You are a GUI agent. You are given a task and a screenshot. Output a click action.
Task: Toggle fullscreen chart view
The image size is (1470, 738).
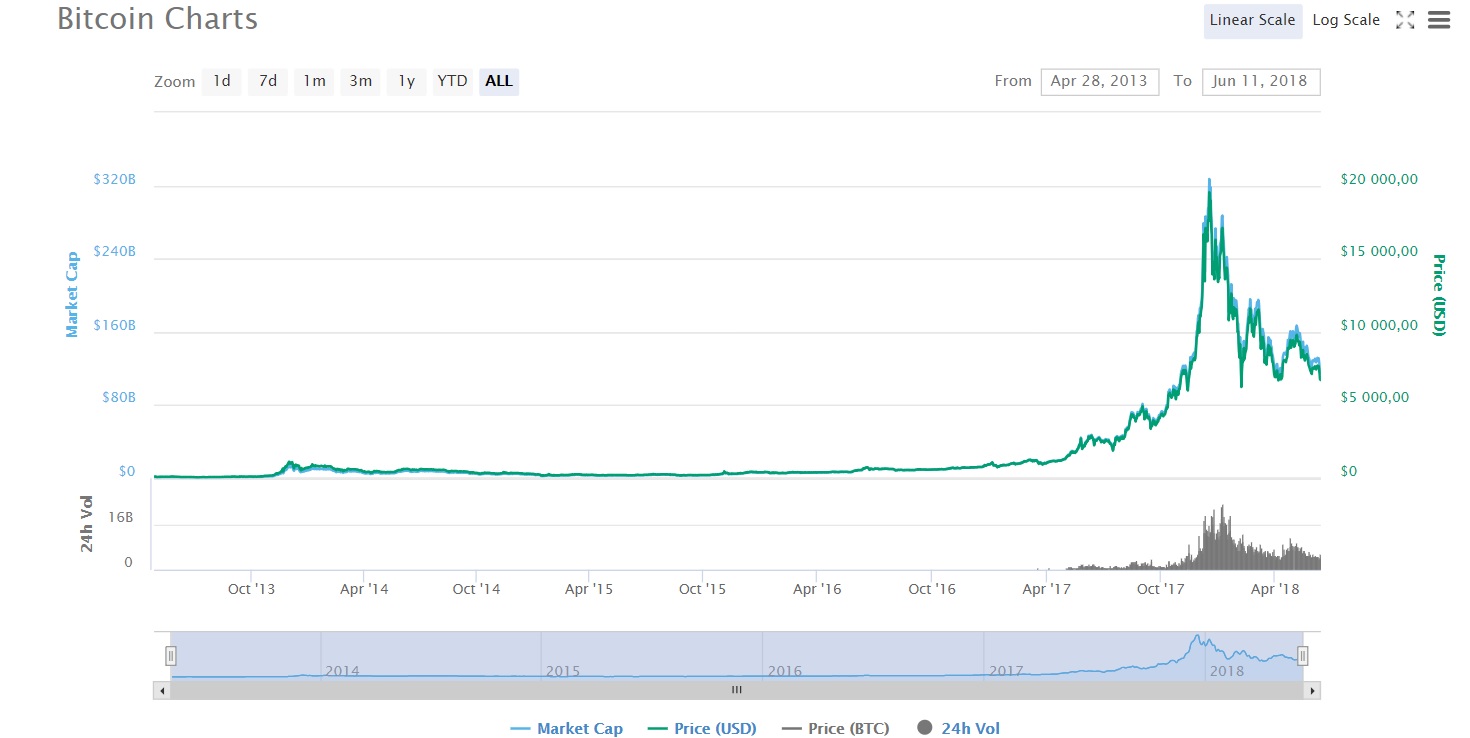[x=1405, y=20]
